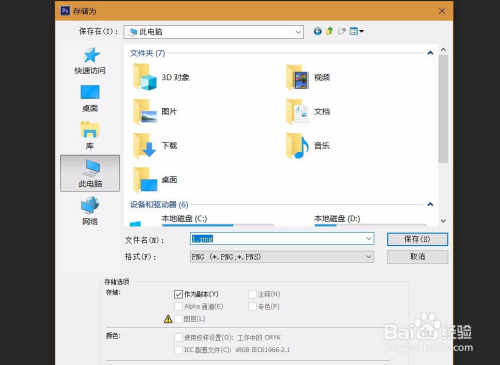The height and width of the screenshot is (365, 500).
Task: Select the 图片 folder
Action: pyautogui.click(x=155, y=112)
